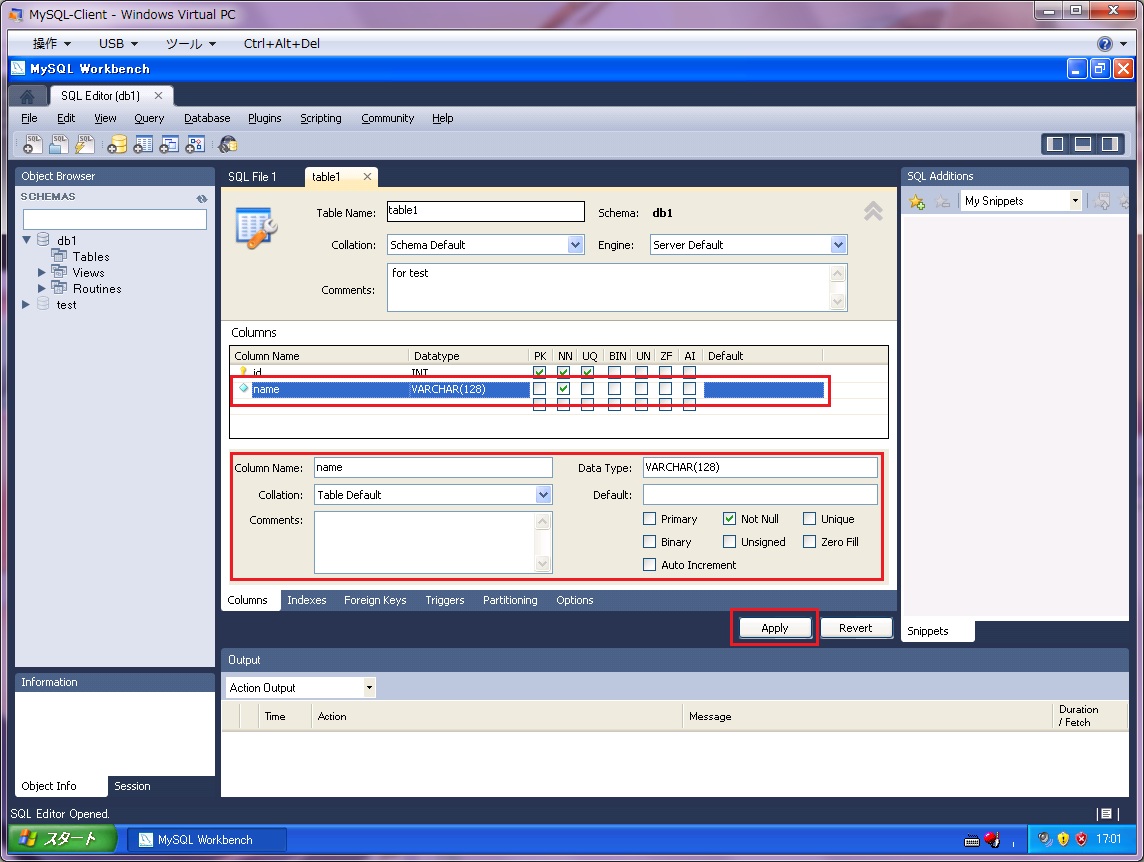Expand the test schema node
Viewport: 1144px width, 862px height.
click(26, 304)
